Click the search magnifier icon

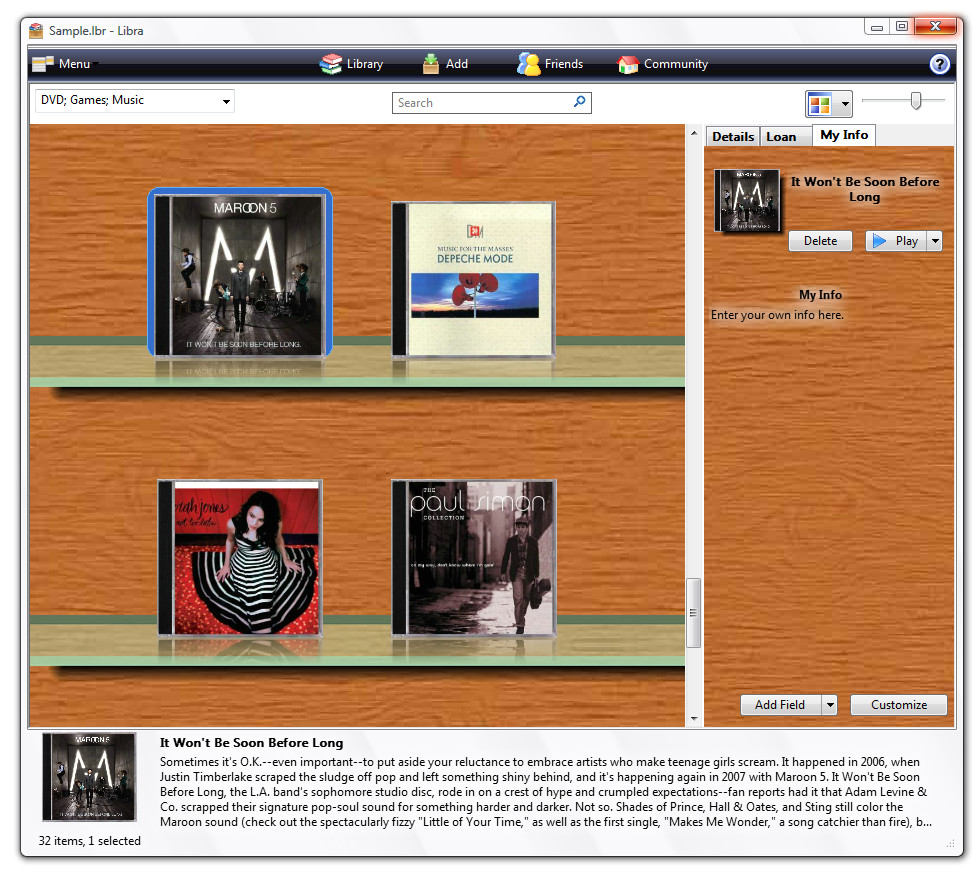[579, 101]
